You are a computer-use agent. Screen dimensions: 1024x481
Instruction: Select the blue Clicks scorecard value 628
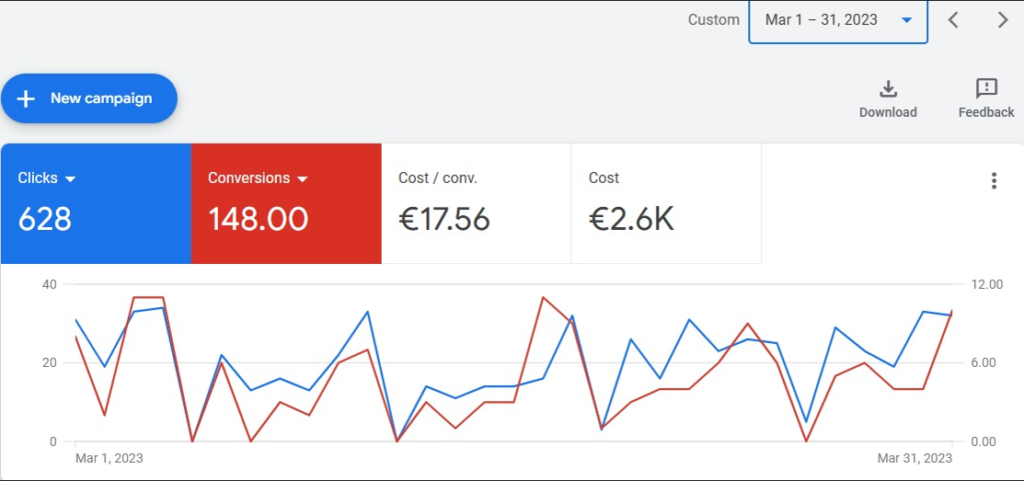click(x=45, y=219)
